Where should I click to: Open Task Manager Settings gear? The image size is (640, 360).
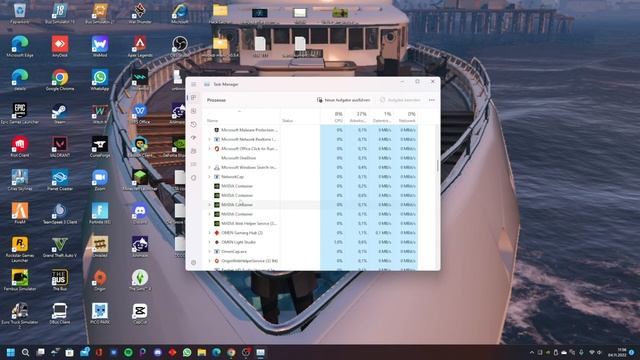pos(193,262)
